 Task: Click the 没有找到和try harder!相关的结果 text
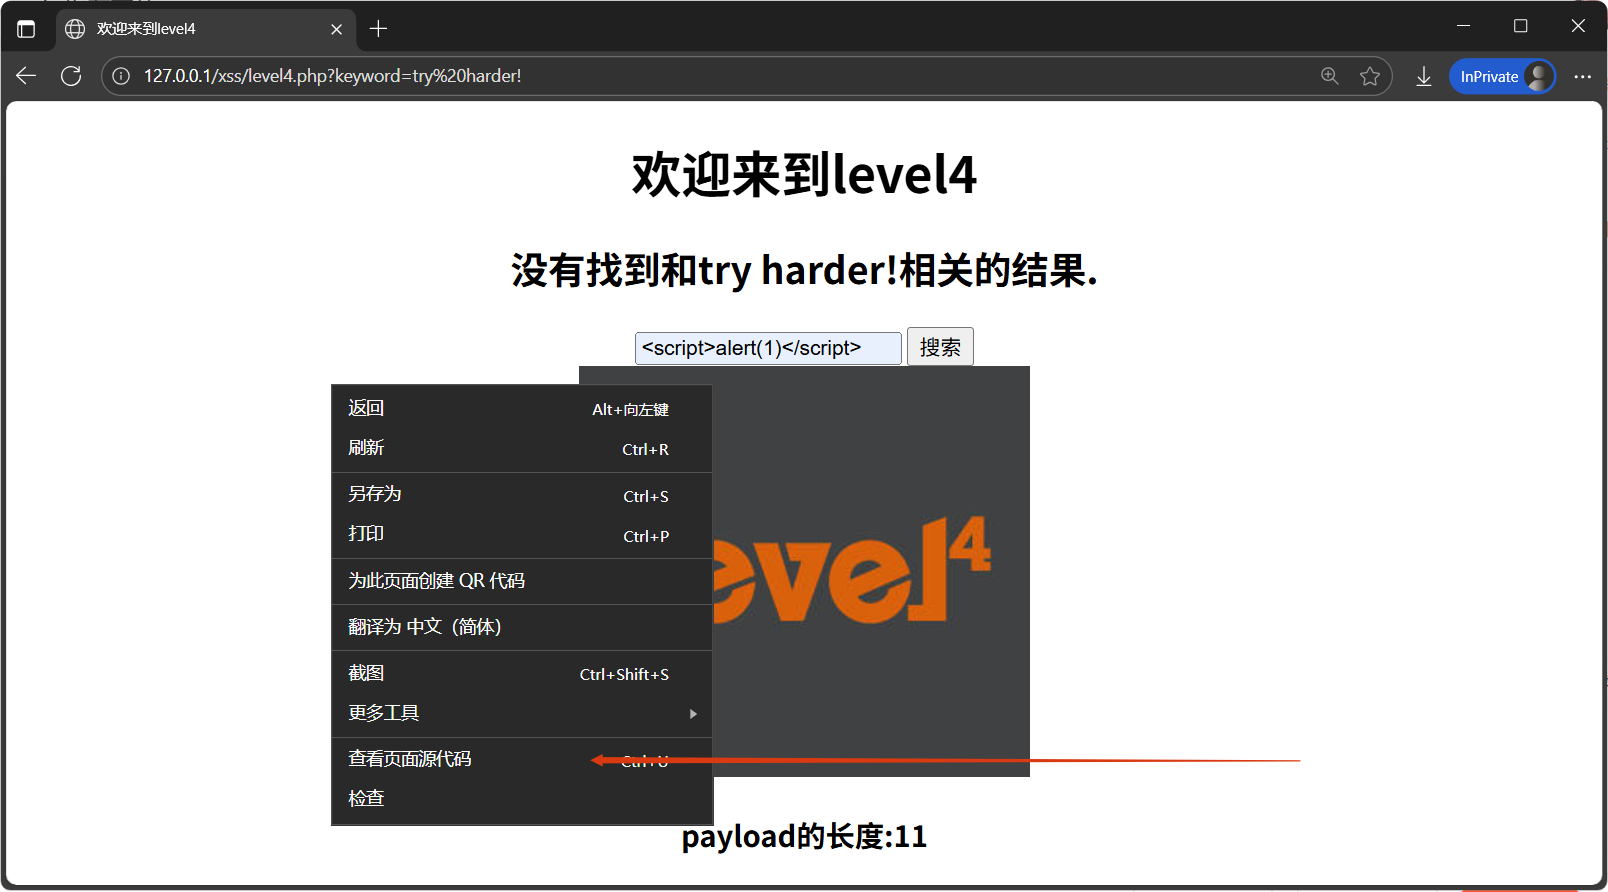(x=804, y=270)
